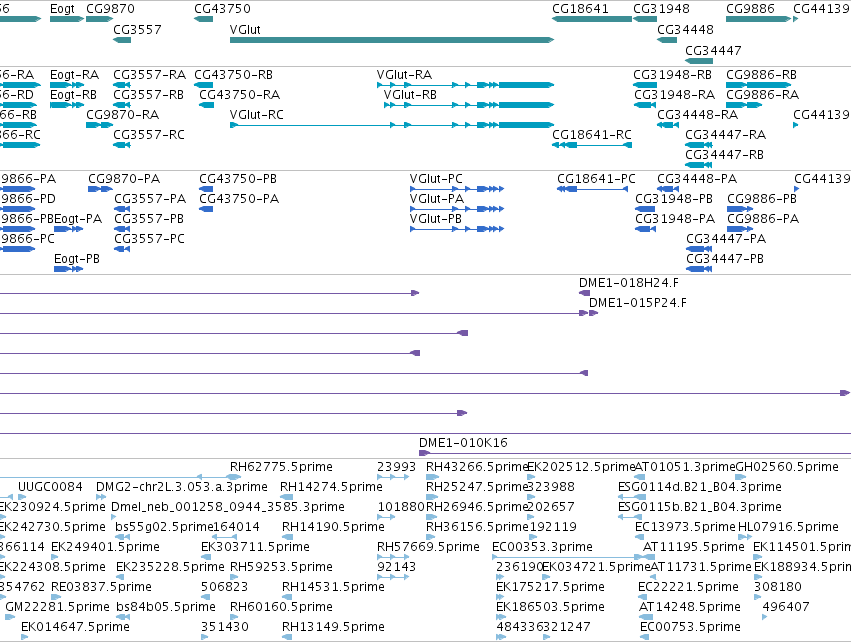Click protein CG31948-PB
Screen dimensions: 851x642
(645, 209)
